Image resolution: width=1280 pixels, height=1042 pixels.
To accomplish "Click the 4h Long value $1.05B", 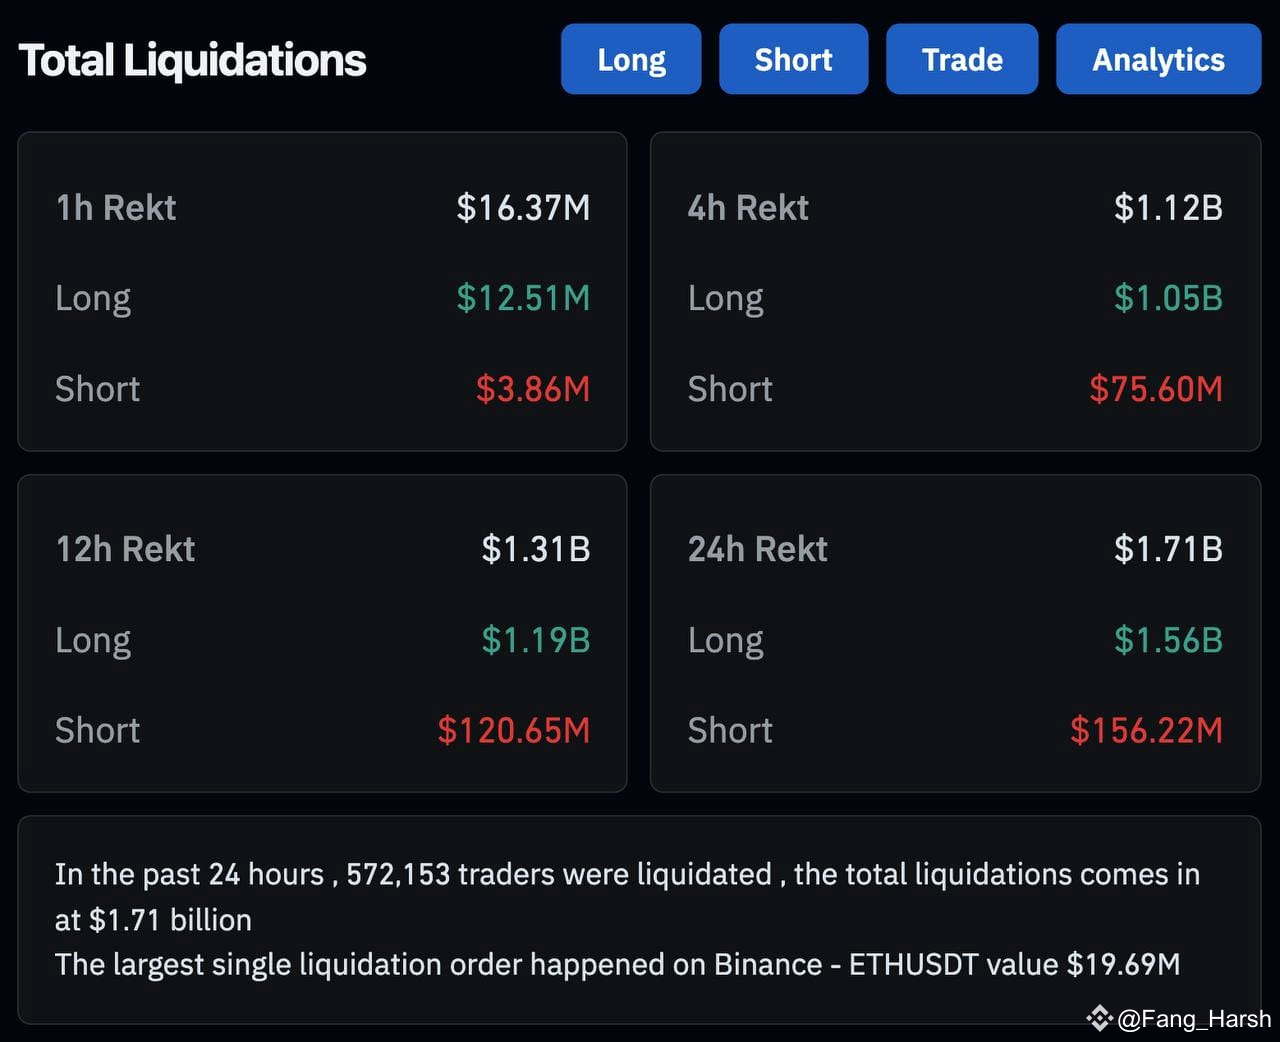I will tap(1168, 298).
